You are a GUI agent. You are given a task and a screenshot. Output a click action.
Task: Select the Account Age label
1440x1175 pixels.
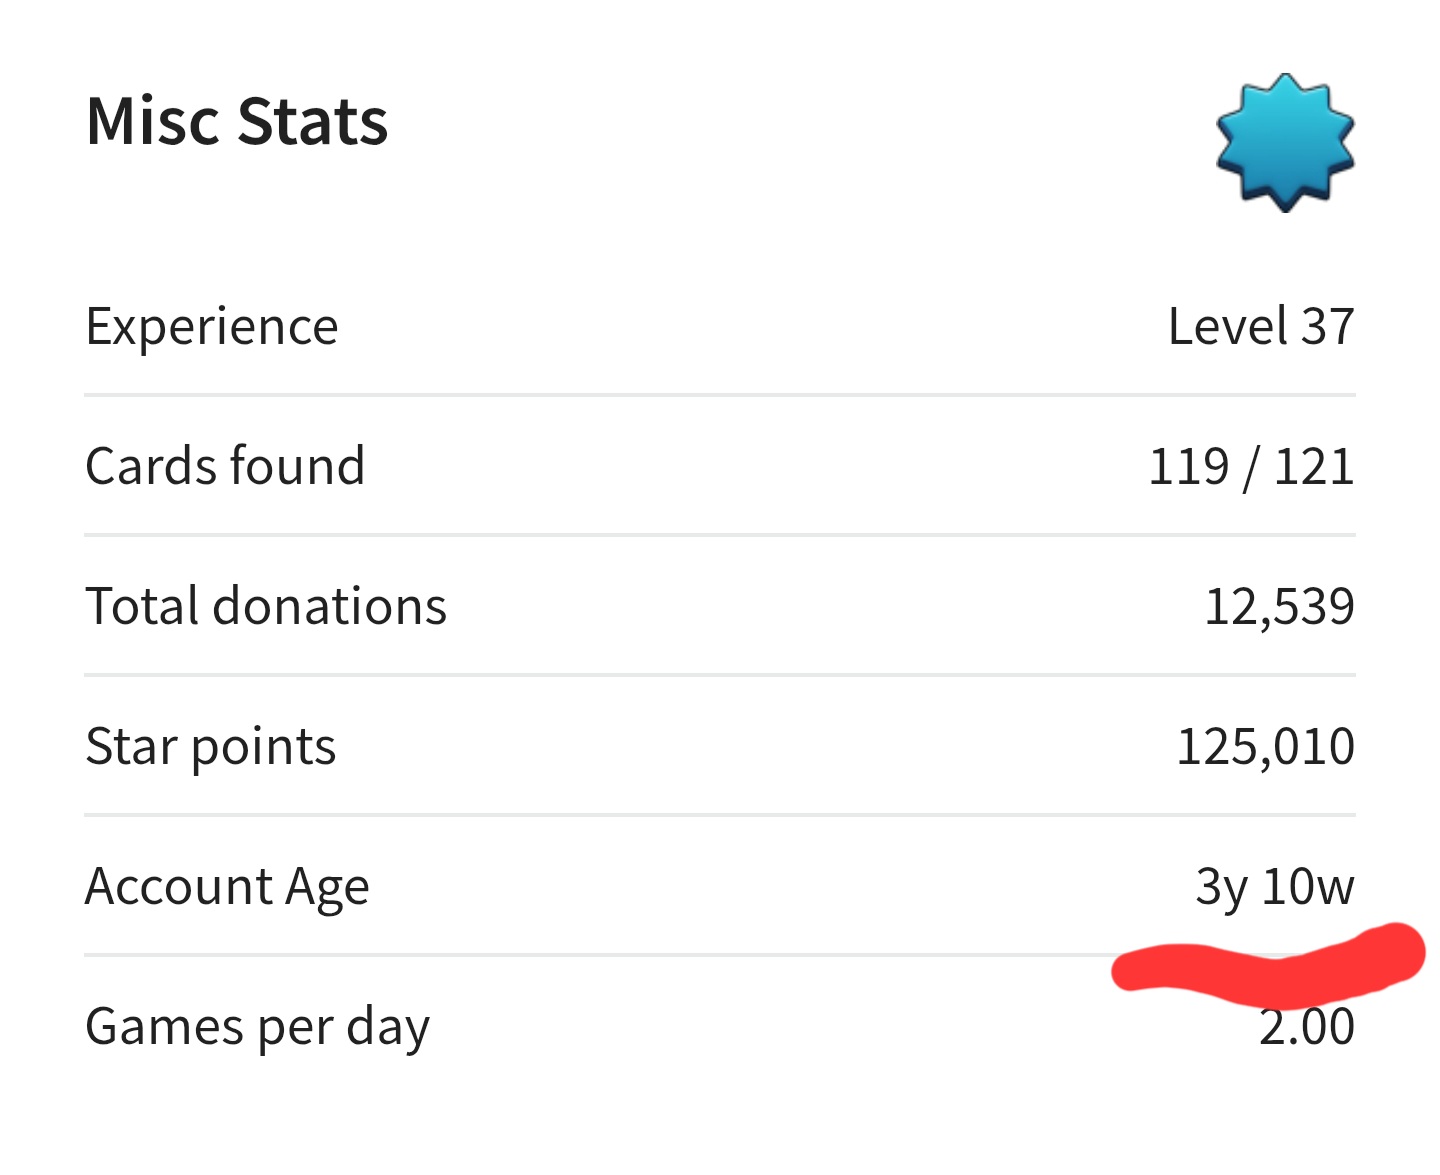click(x=227, y=887)
